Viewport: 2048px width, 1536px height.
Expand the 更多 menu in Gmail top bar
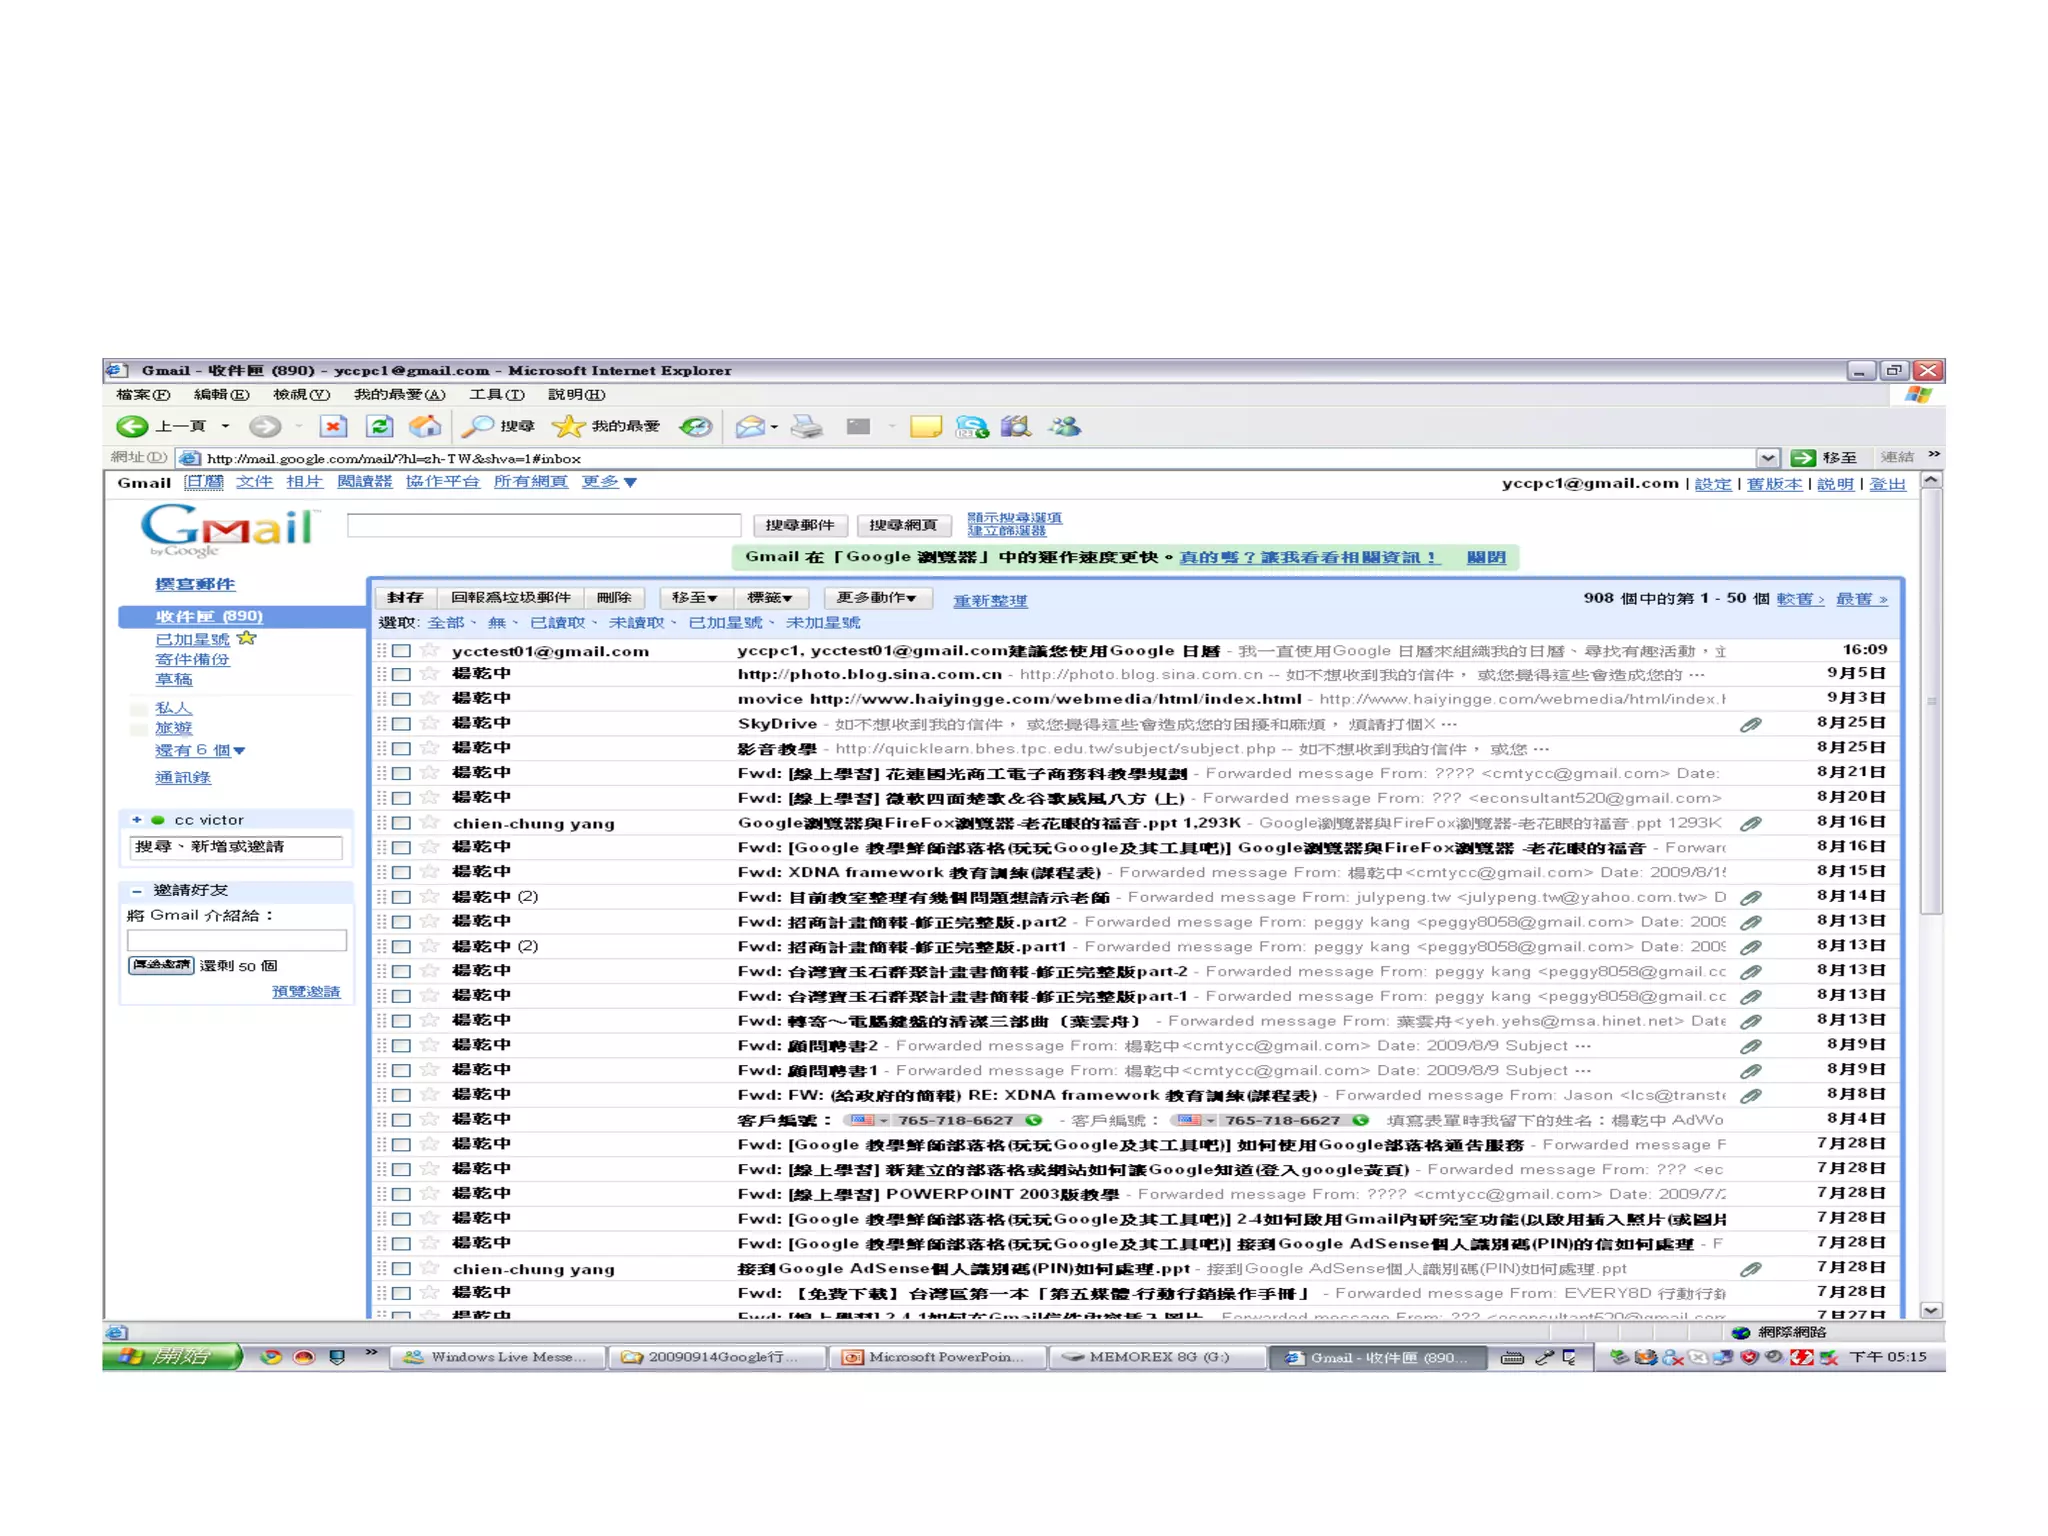(x=610, y=482)
